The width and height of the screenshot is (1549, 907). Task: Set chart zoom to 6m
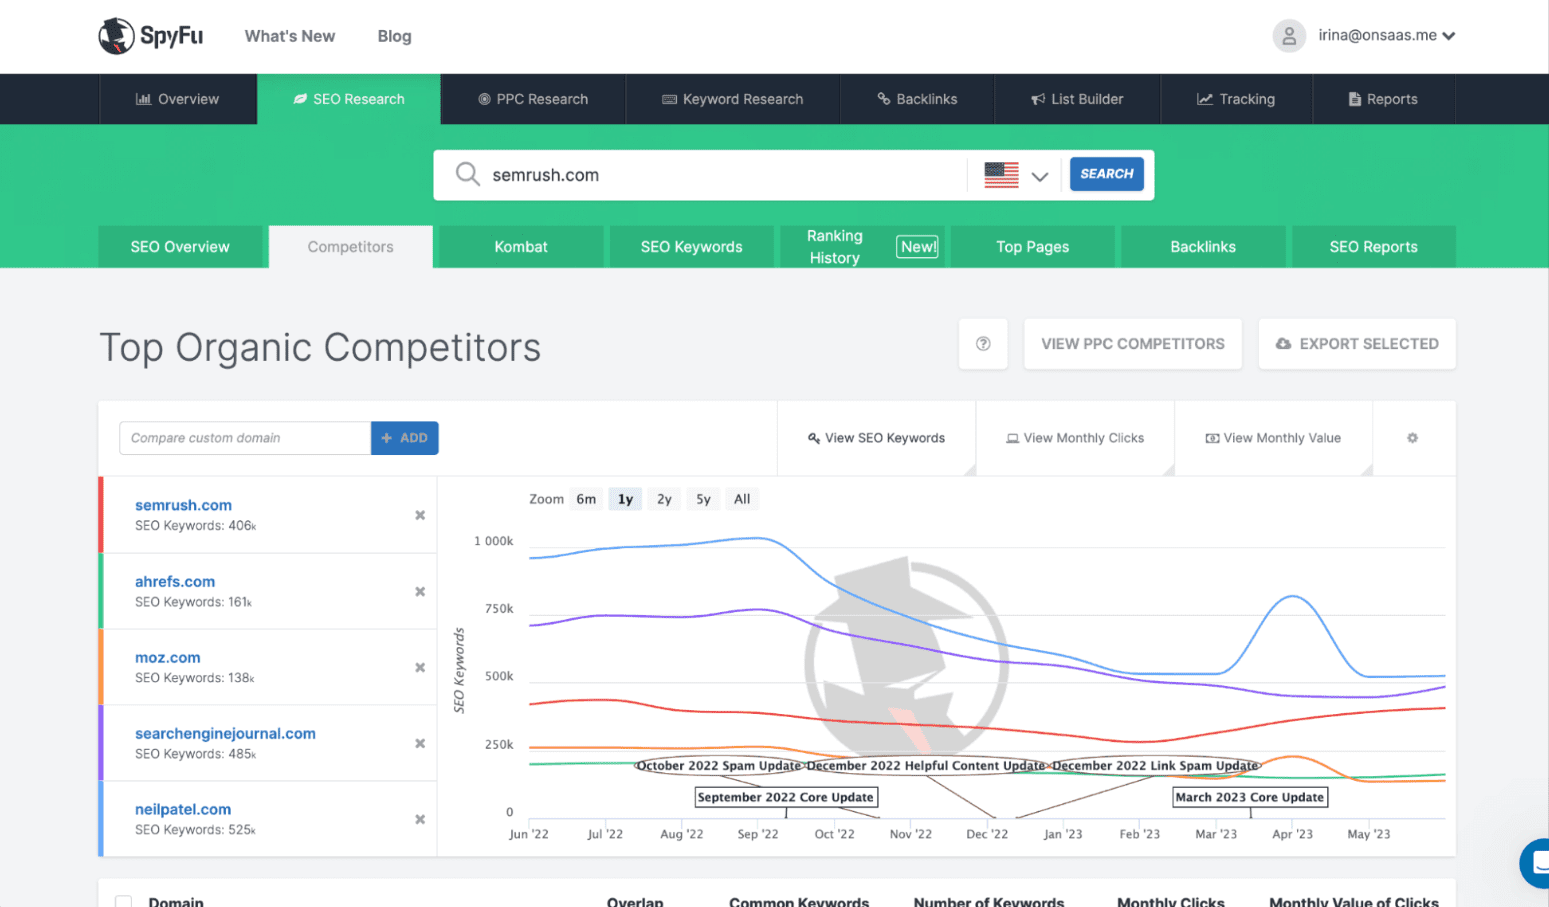(x=586, y=499)
